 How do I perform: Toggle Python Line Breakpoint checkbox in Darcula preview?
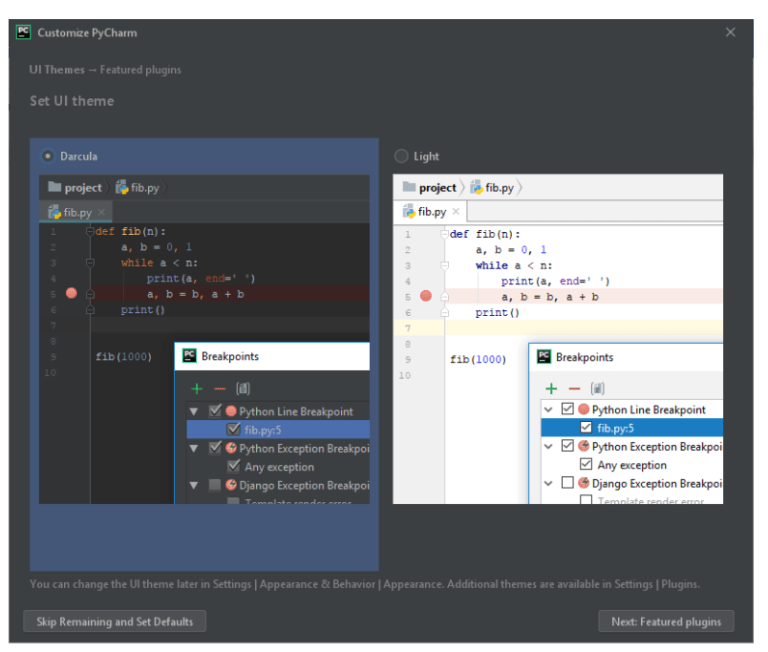pyautogui.click(x=215, y=411)
